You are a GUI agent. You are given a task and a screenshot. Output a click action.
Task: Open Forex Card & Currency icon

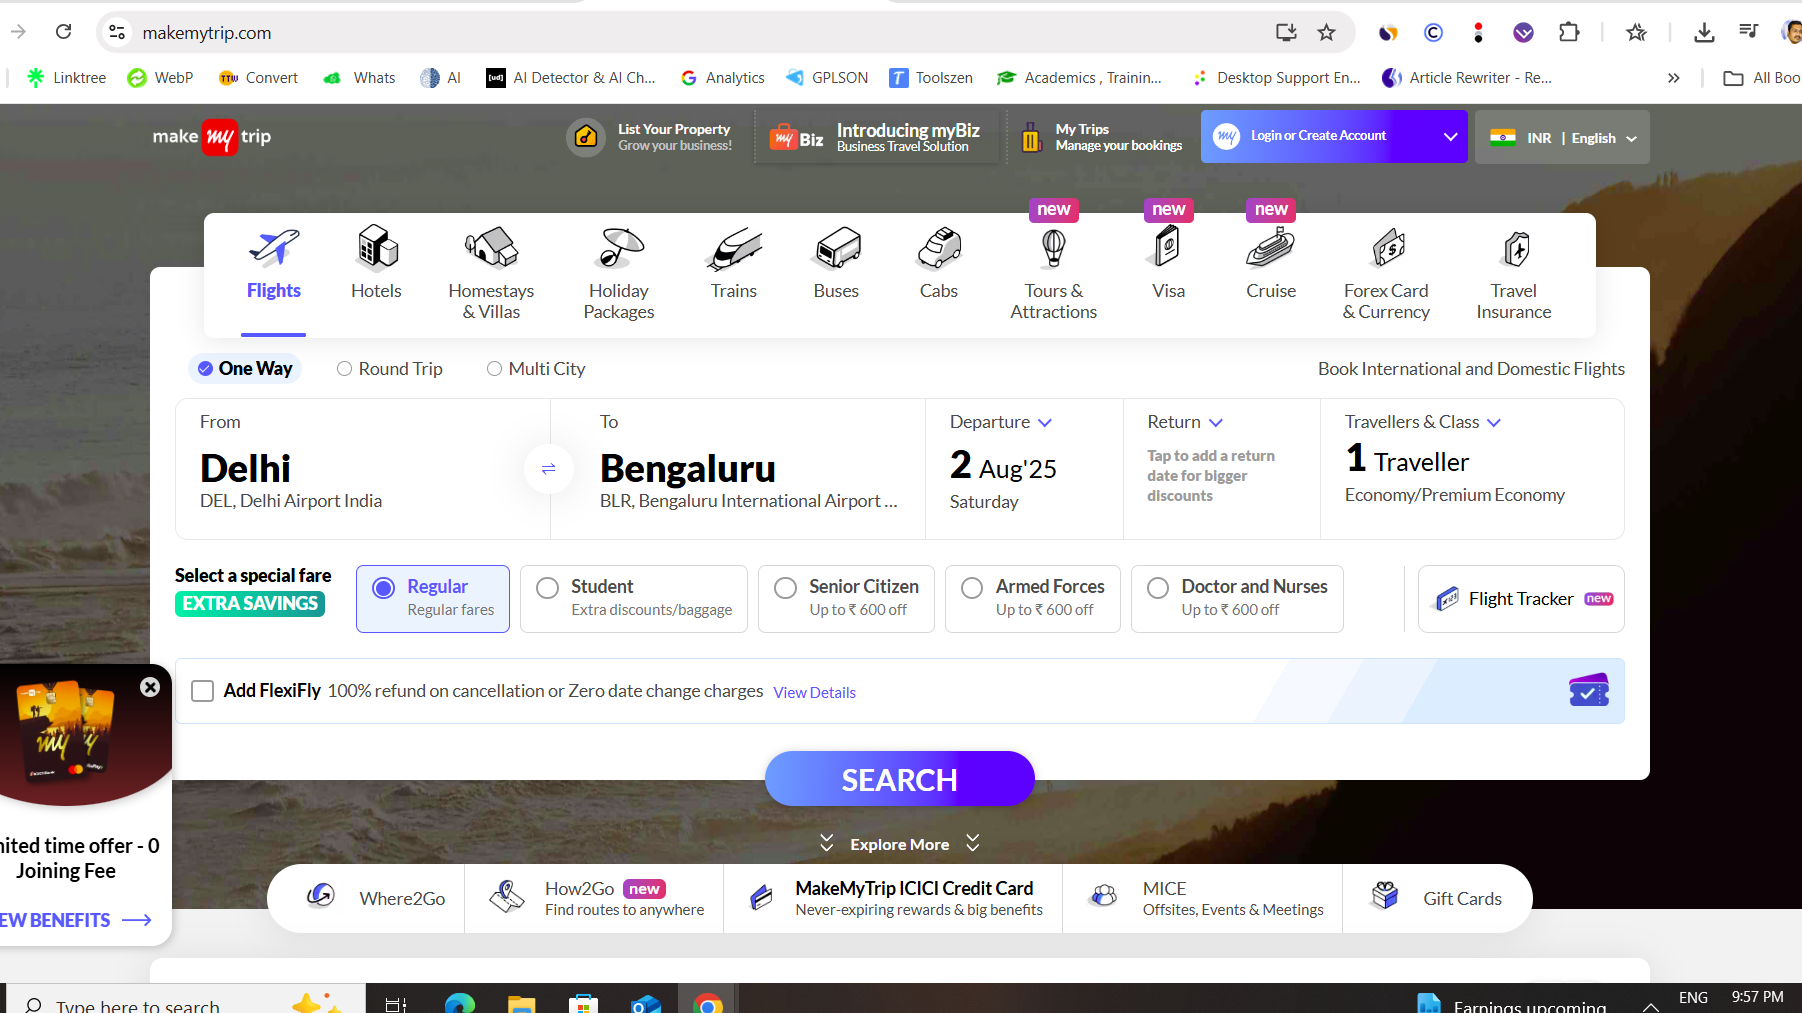coord(1388,248)
